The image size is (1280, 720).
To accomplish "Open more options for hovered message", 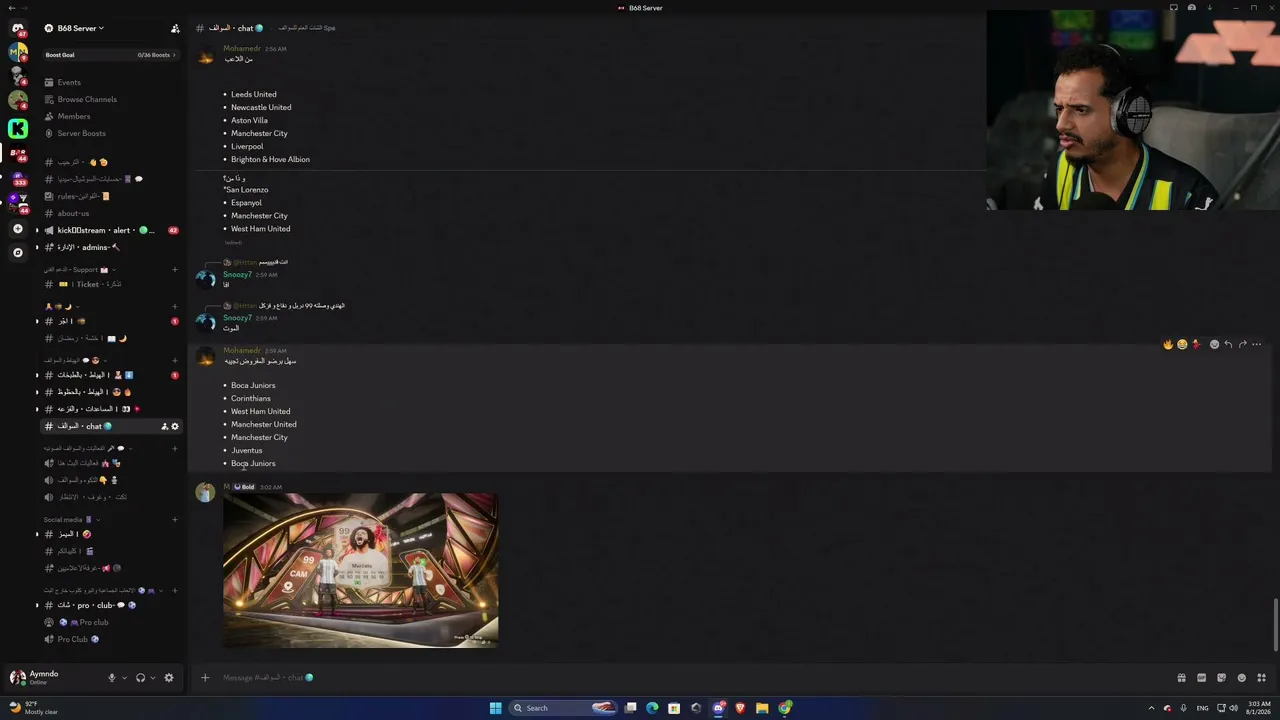I will (x=1257, y=344).
